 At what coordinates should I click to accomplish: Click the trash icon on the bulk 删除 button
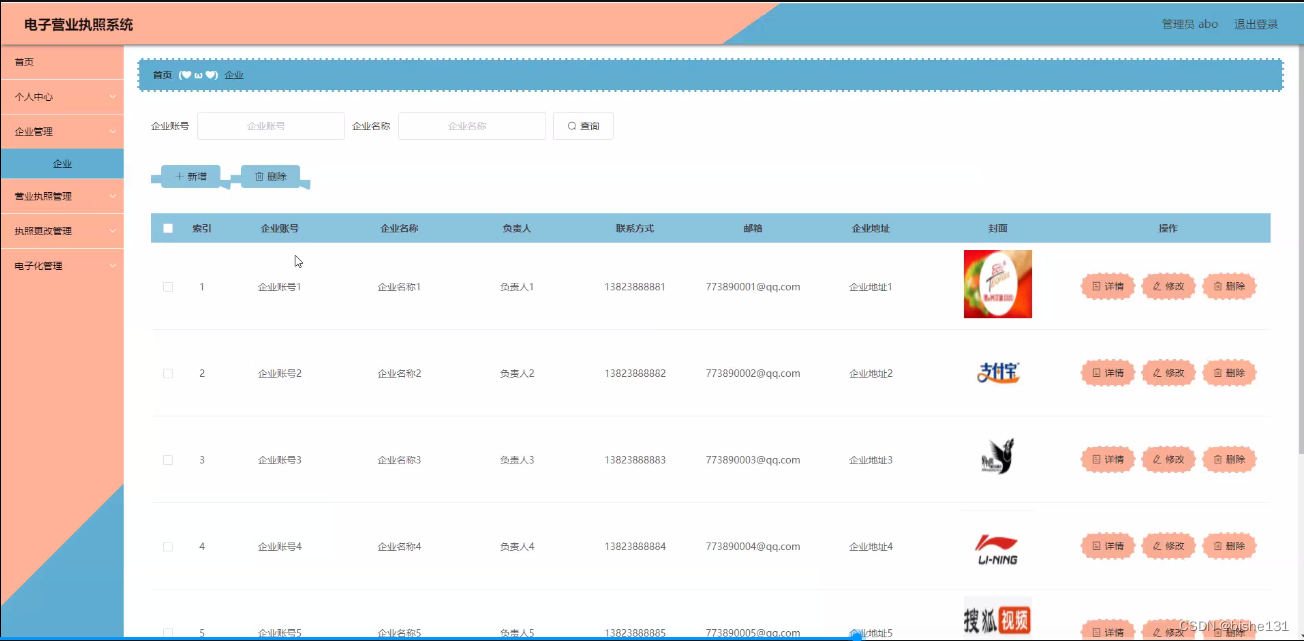click(x=258, y=176)
